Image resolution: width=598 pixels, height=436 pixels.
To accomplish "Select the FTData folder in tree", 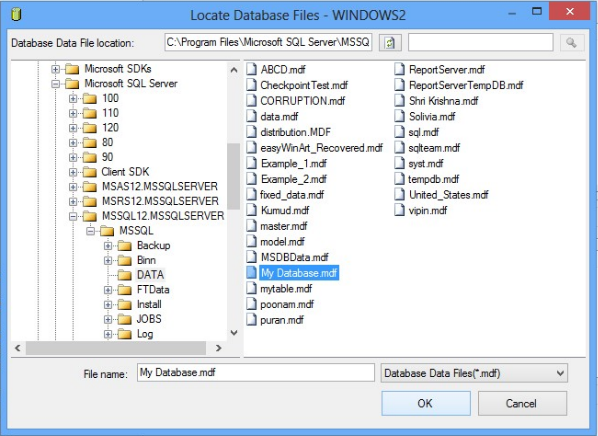I will point(153,290).
